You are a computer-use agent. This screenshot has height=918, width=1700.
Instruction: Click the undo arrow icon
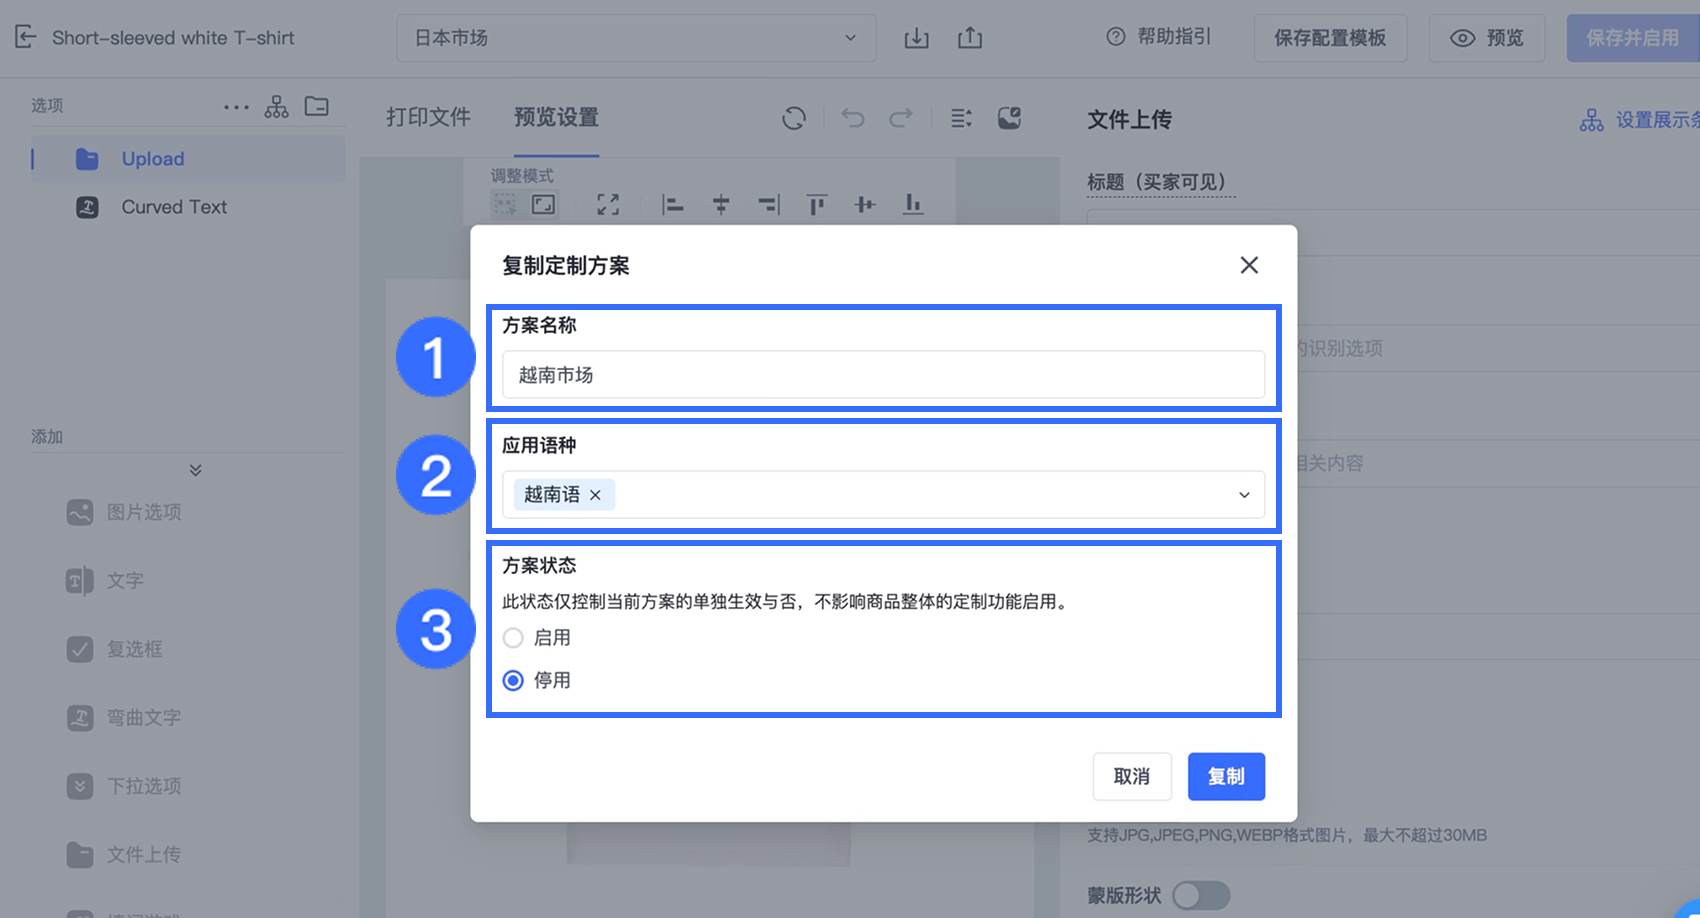pyautogui.click(x=853, y=118)
